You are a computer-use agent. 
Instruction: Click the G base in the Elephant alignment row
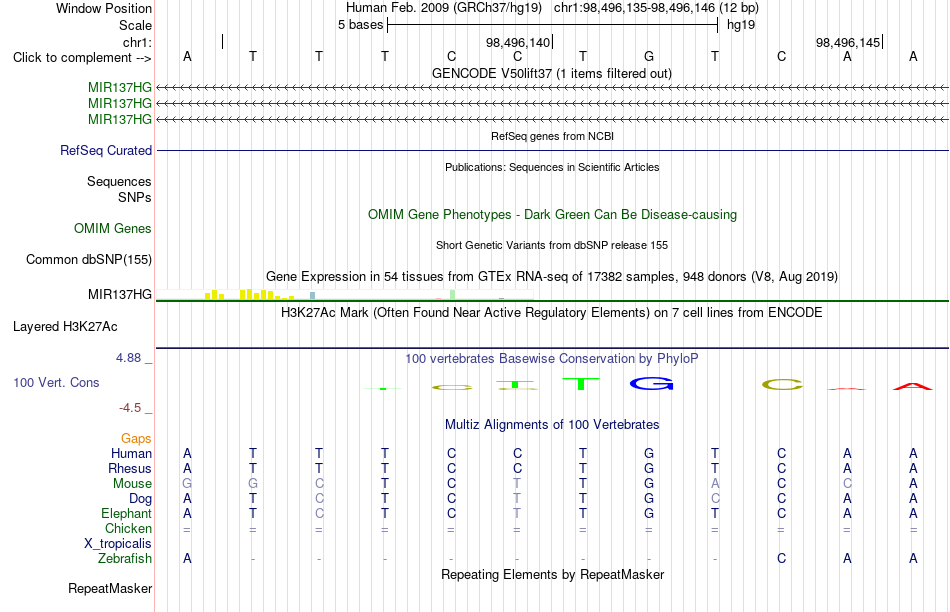point(649,513)
